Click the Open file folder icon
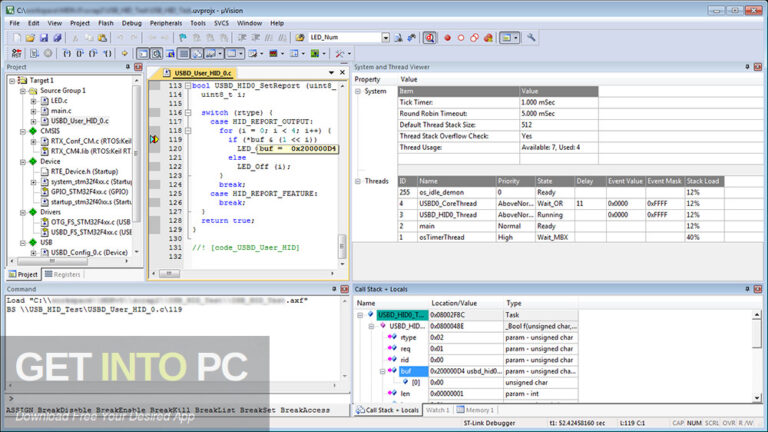This screenshot has width=768, height=432. tap(30, 38)
